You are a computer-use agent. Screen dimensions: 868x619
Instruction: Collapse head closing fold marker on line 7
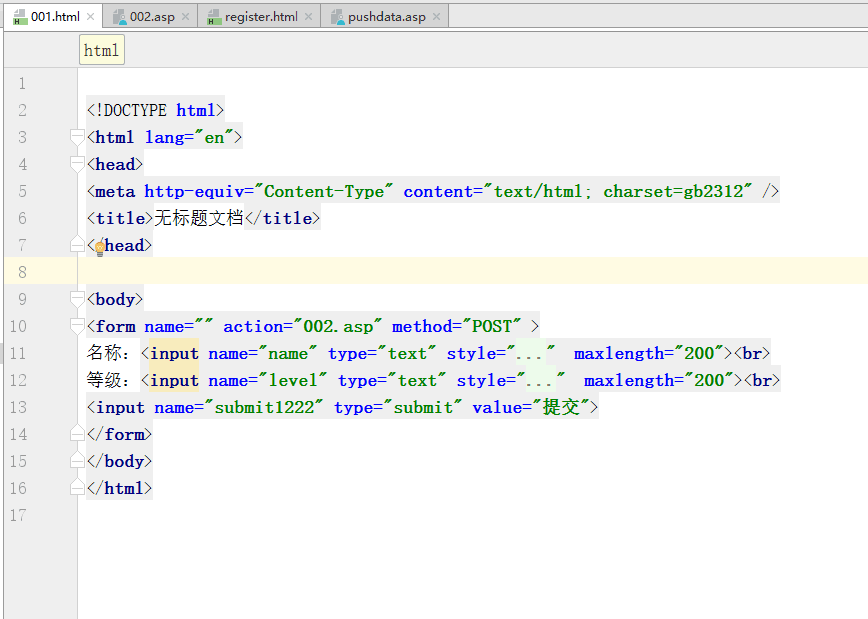pos(78,245)
